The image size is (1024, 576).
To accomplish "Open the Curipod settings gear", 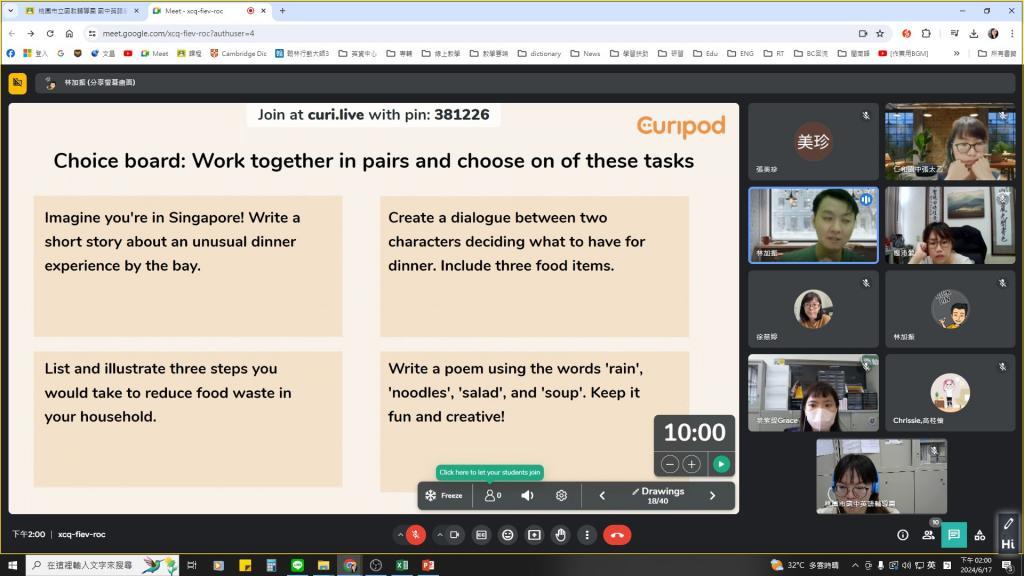I will (x=561, y=495).
